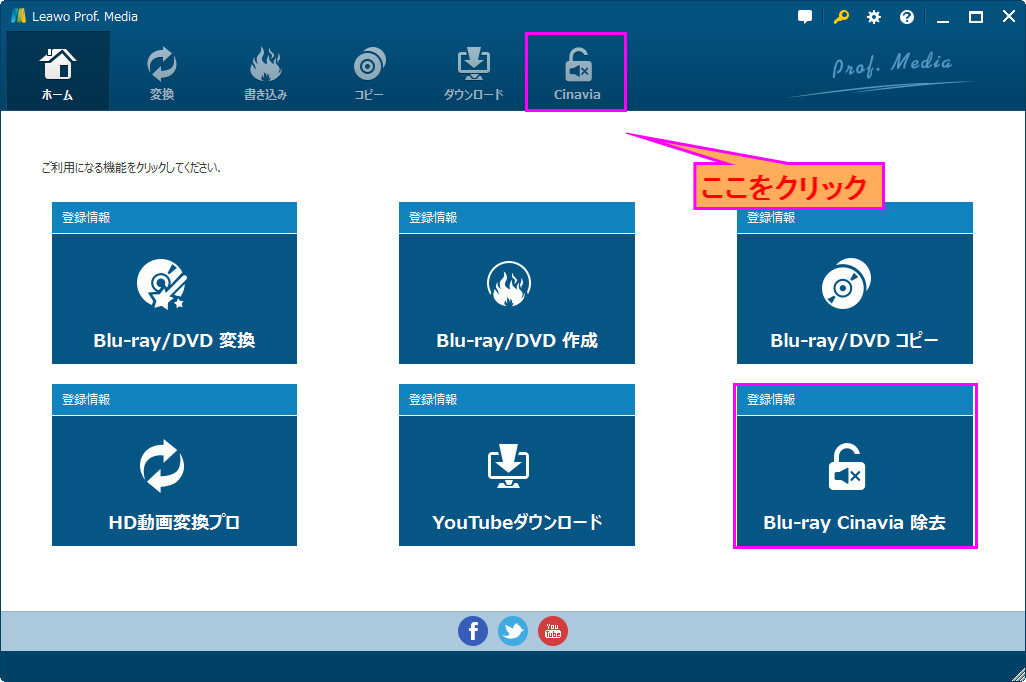1026x682 pixels.
Task: Open the ダウンロード download tab
Action: point(473,71)
